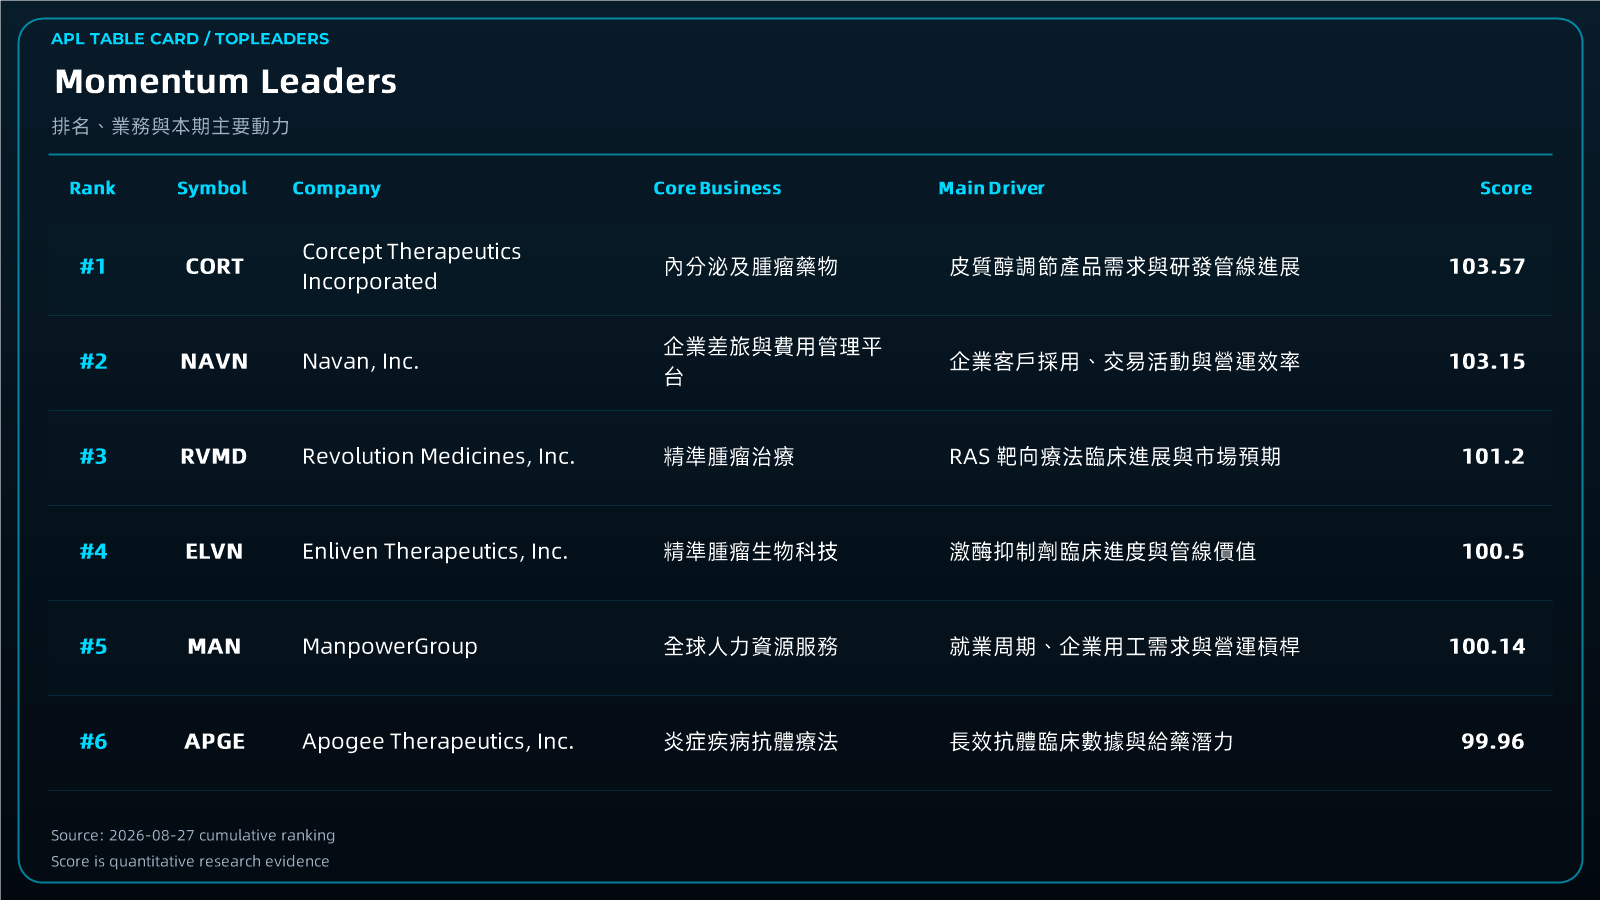
Task: Click rank #5 cell
Action: pos(93,646)
